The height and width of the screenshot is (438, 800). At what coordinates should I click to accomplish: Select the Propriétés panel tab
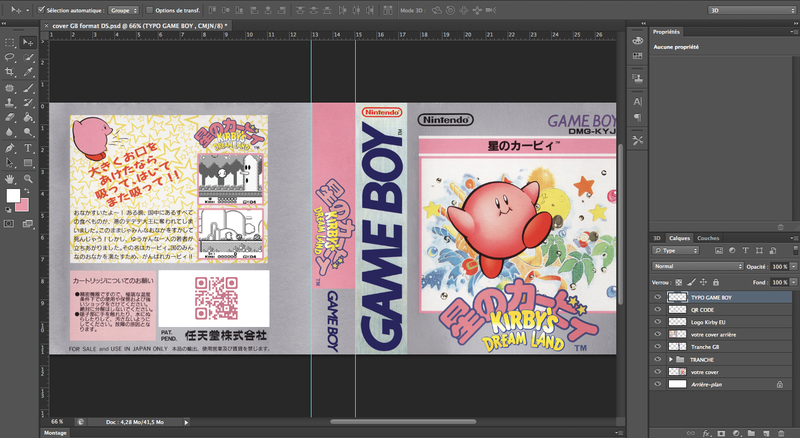666,32
